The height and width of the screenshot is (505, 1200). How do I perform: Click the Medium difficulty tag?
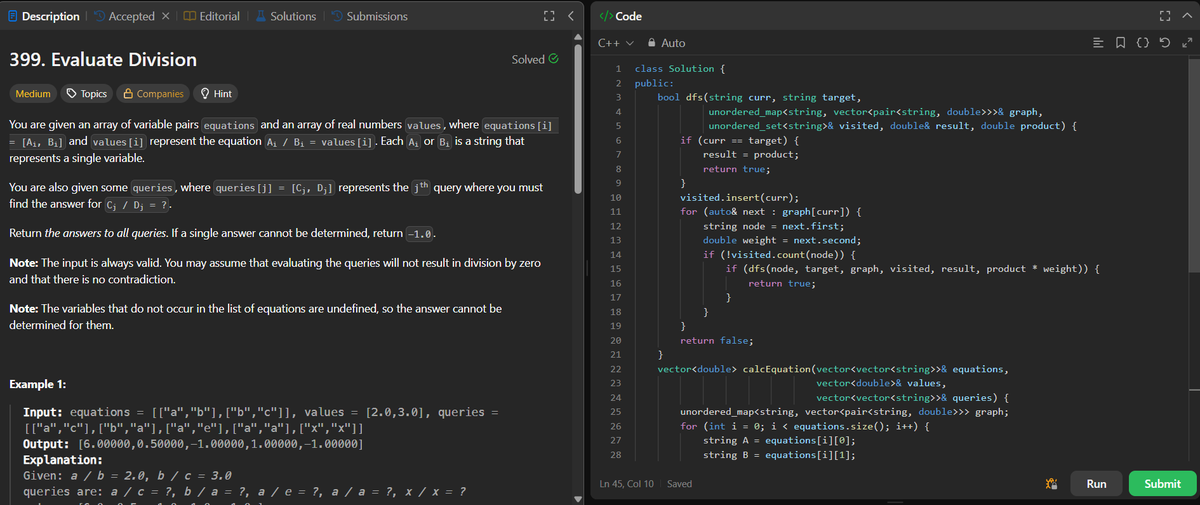click(x=32, y=93)
